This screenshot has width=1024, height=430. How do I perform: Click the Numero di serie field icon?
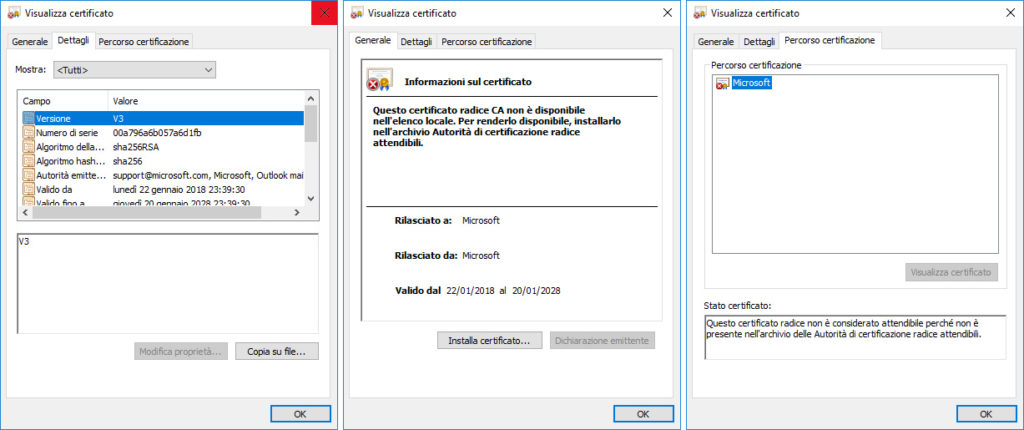point(28,133)
